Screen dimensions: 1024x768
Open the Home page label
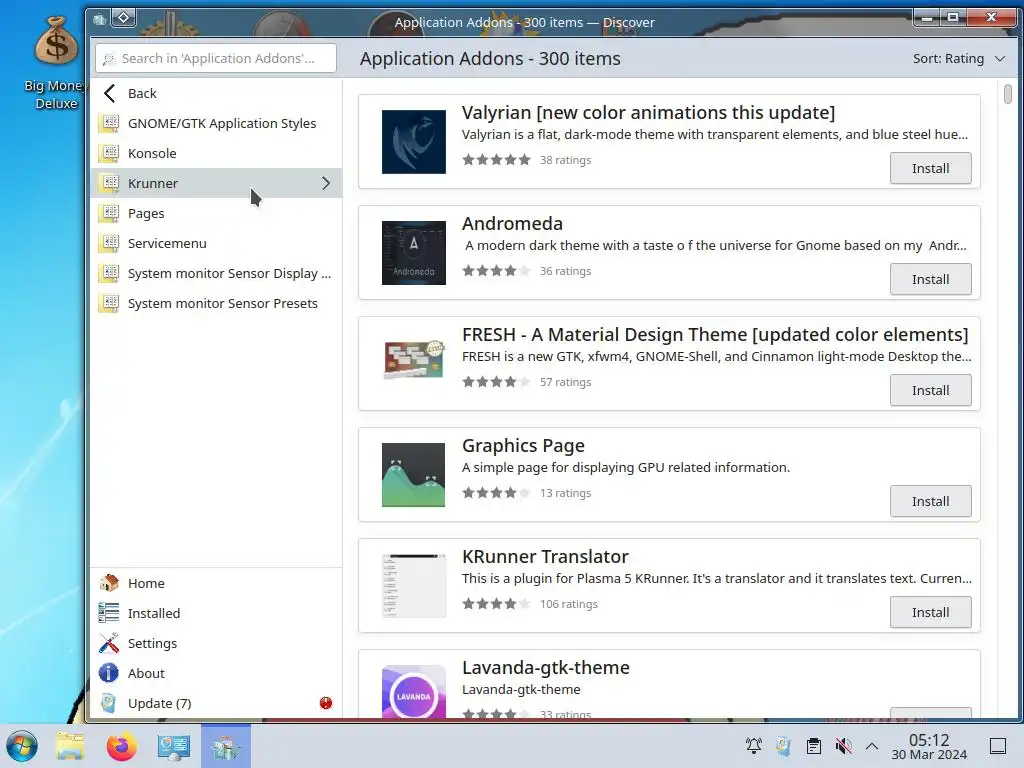coord(146,583)
